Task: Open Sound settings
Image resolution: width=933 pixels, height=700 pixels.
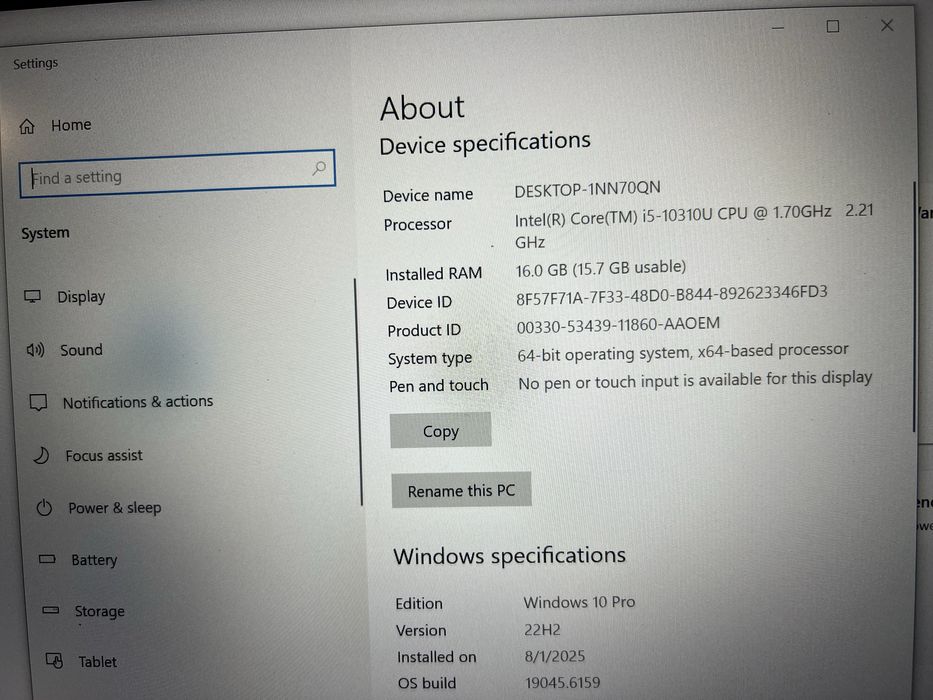Action: point(81,350)
